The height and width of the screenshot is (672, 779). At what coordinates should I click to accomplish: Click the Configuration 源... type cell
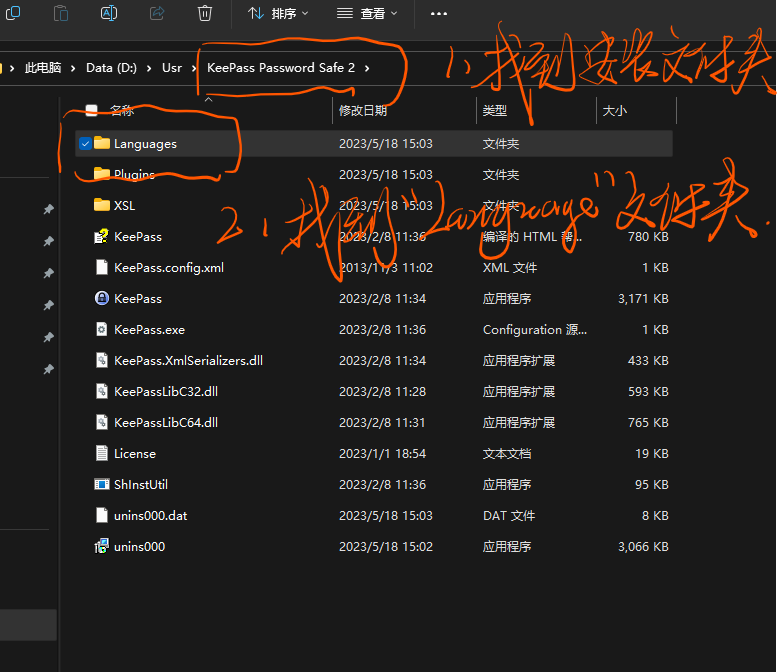tap(535, 330)
